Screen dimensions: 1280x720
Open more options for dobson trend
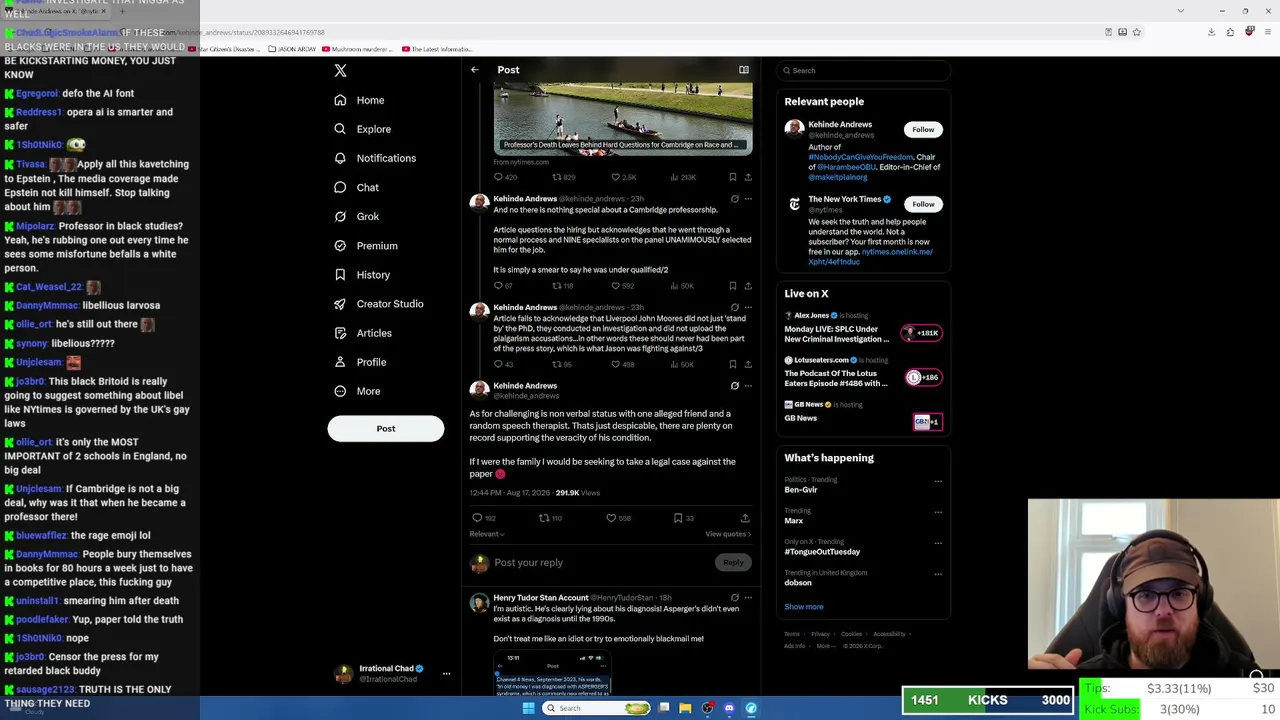(x=938, y=574)
